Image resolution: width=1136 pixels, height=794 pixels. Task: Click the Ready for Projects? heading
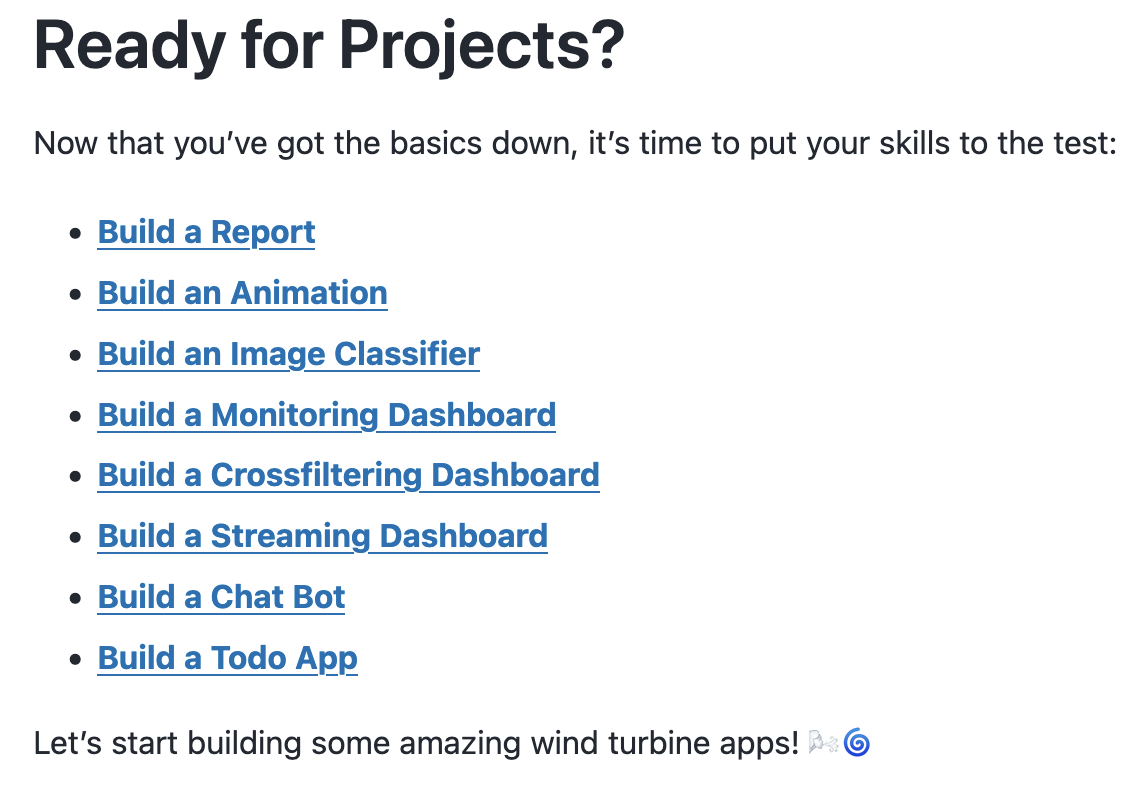(329, 45)
